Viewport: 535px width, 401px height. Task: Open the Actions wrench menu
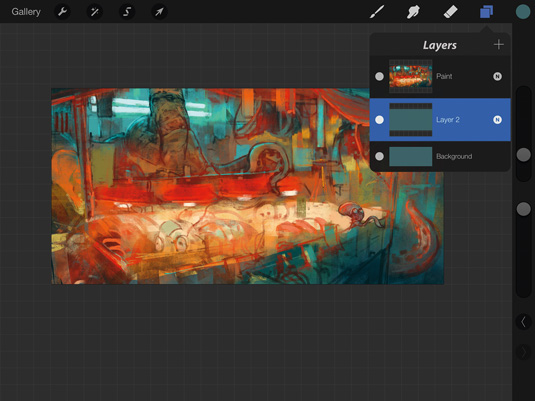click(x=62, y=12)
